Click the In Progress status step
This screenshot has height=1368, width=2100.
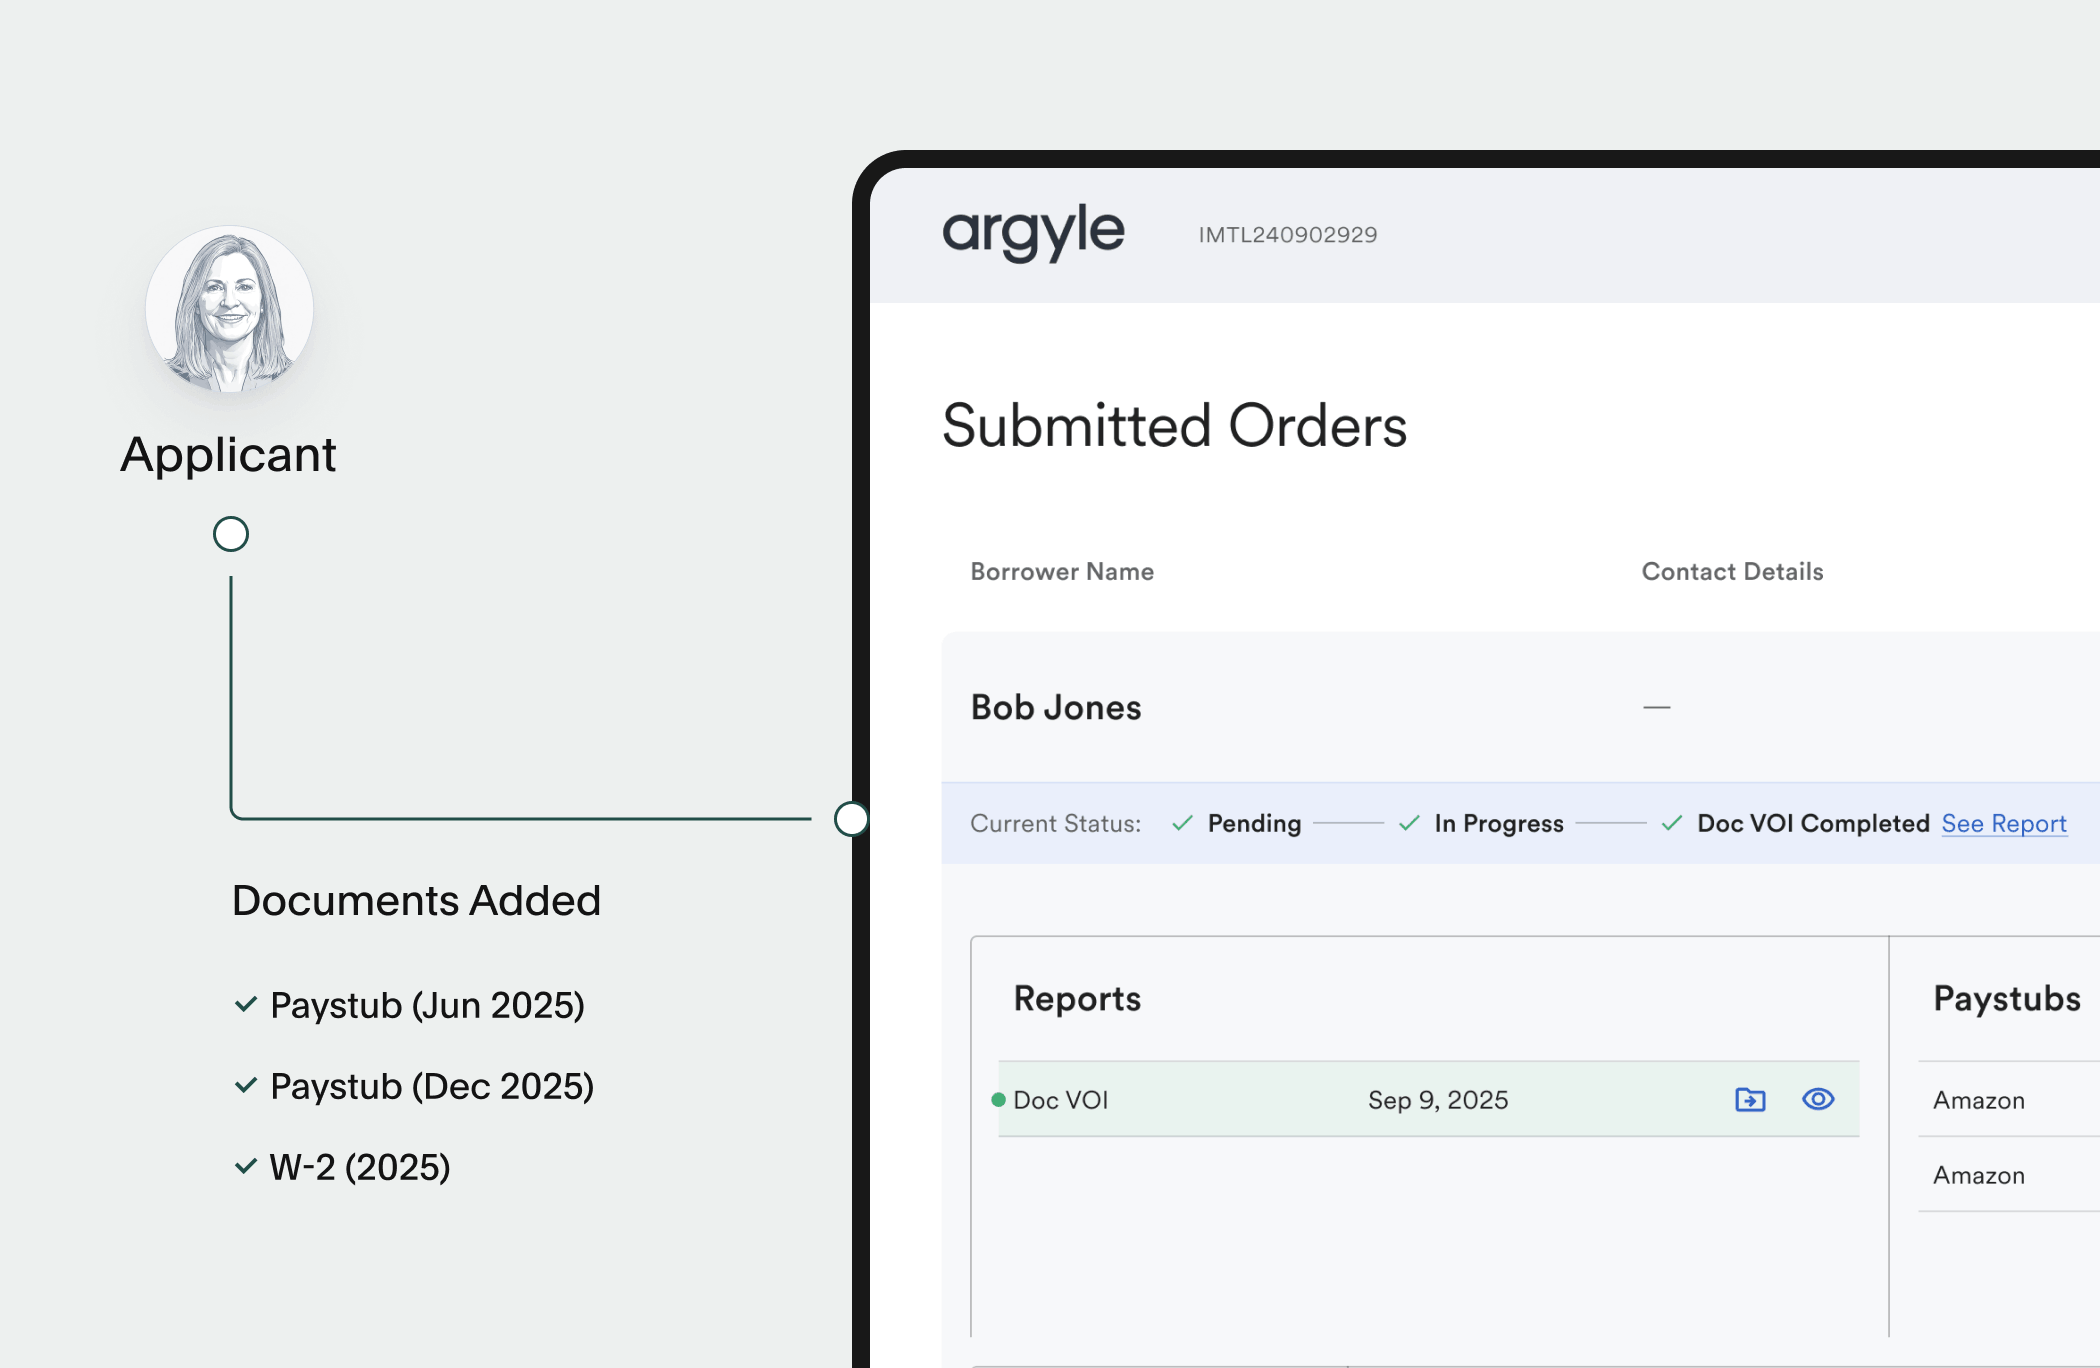click(x=1499, y=823)
